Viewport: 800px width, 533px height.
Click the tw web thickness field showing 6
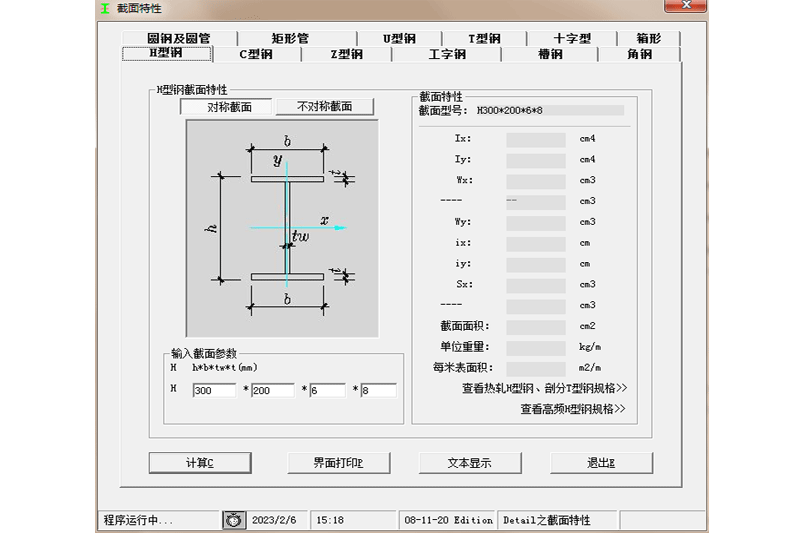click(x=327, y=391)
